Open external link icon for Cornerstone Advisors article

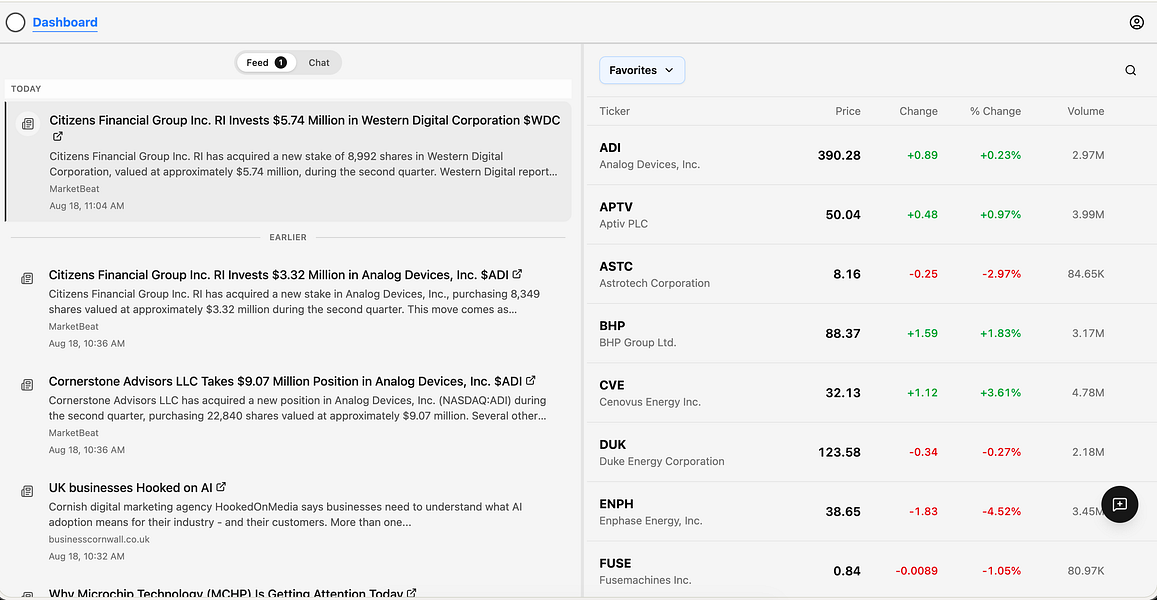pos(531,381)
